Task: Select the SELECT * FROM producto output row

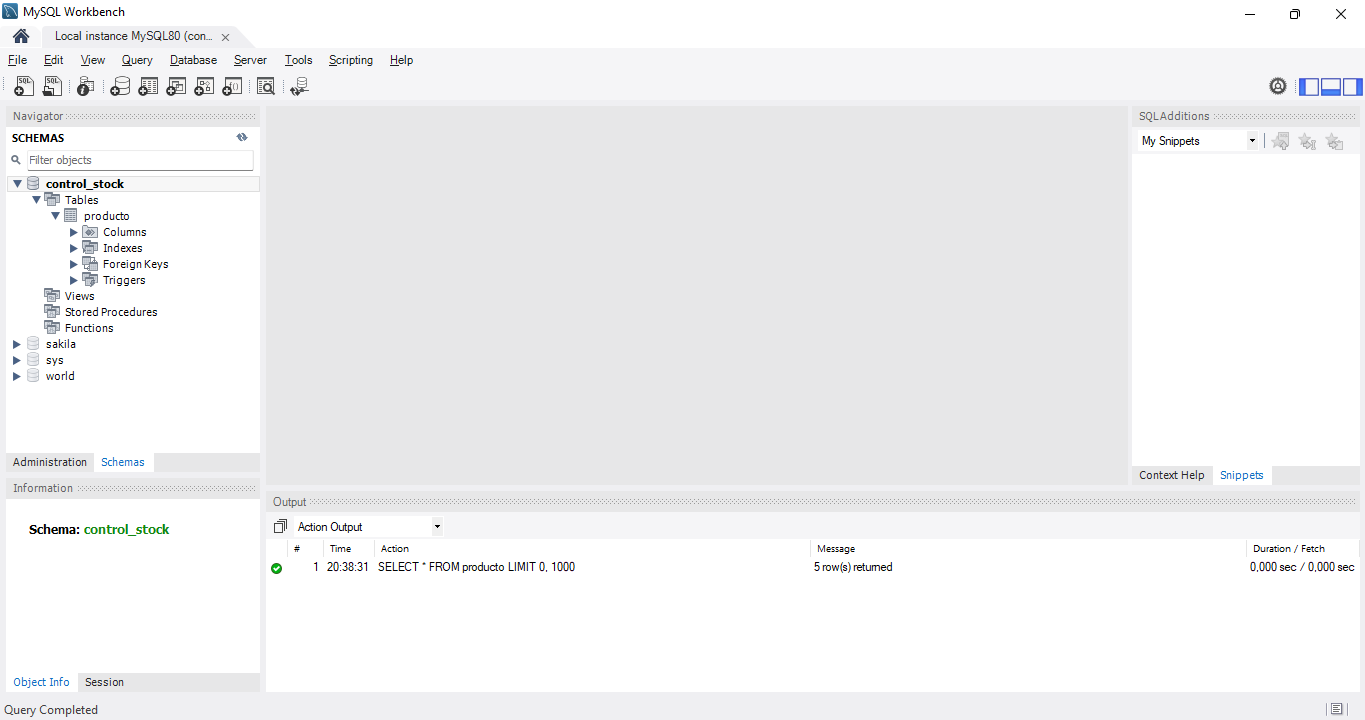Action: point(812,567)
